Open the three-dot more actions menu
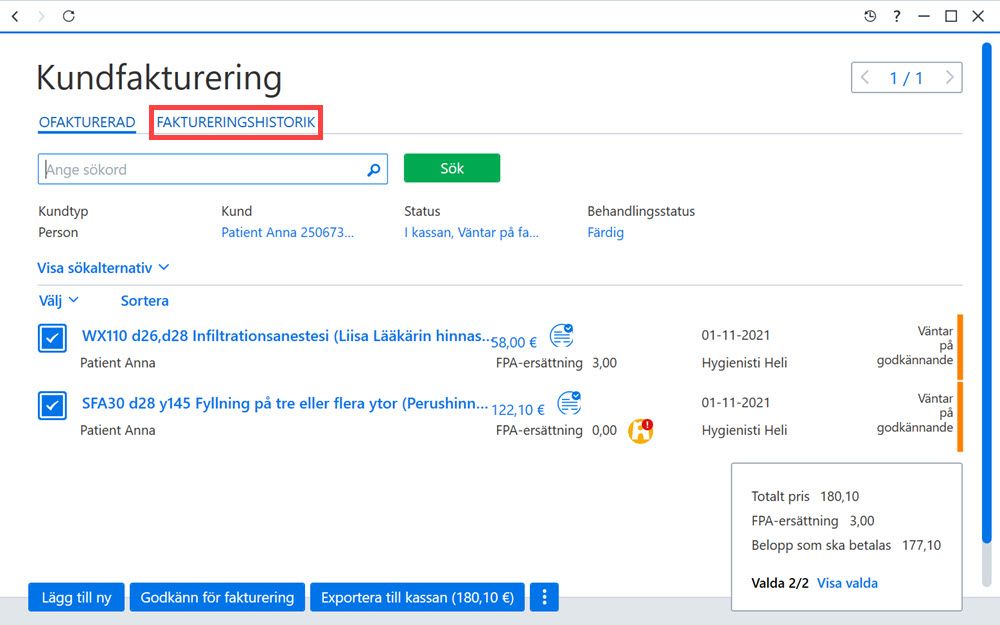1000x625 pixels. (544, 597)
